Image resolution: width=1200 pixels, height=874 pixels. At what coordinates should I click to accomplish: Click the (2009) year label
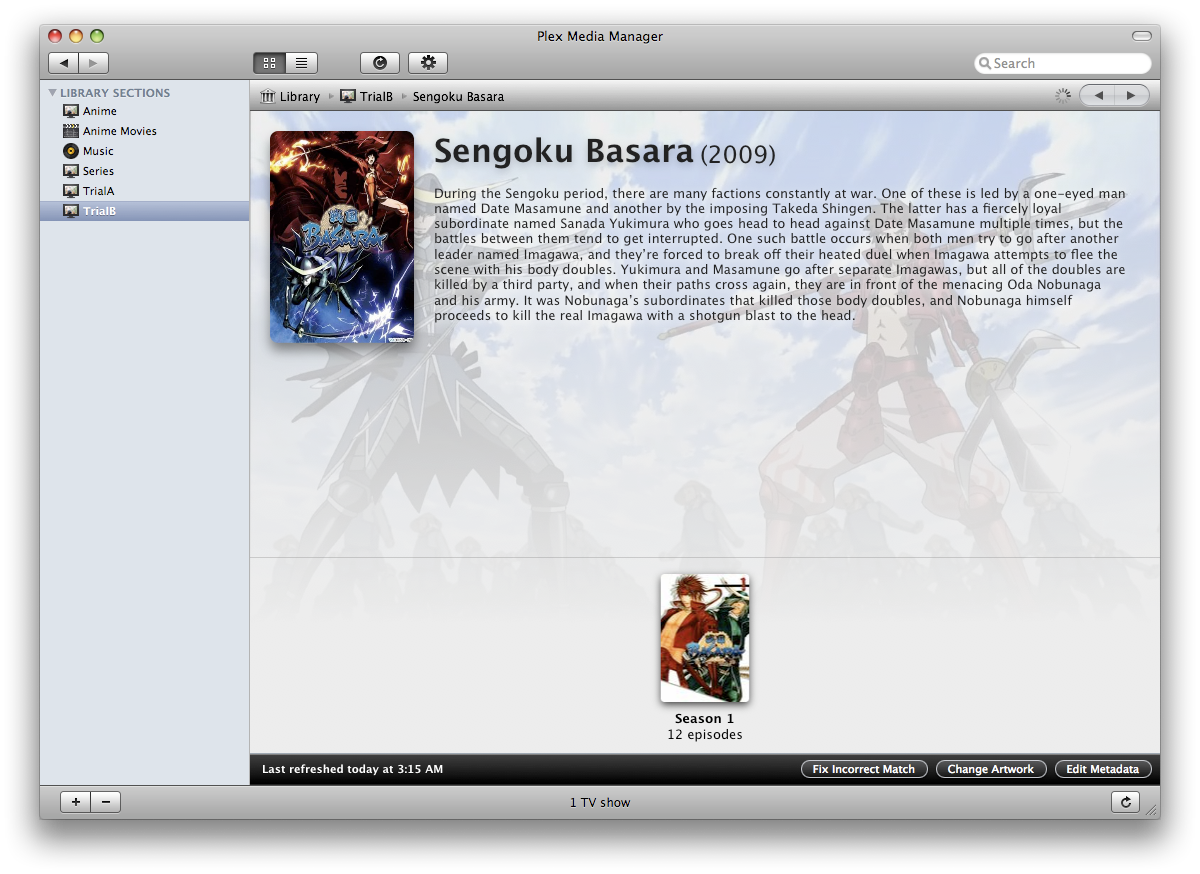(x=737, y=155)
